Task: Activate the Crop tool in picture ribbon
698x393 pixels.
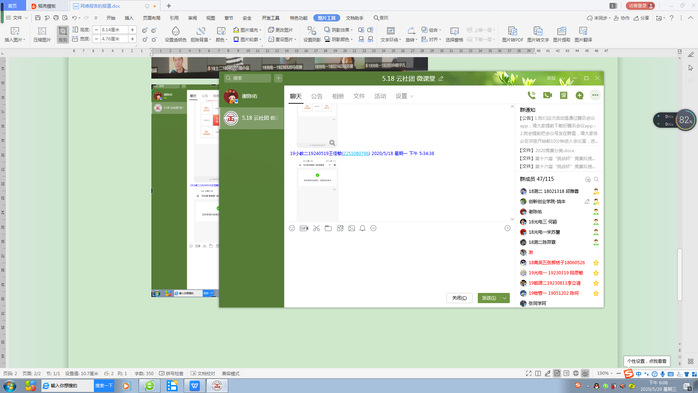Action: pyautogui.click(x=63, y=34)
